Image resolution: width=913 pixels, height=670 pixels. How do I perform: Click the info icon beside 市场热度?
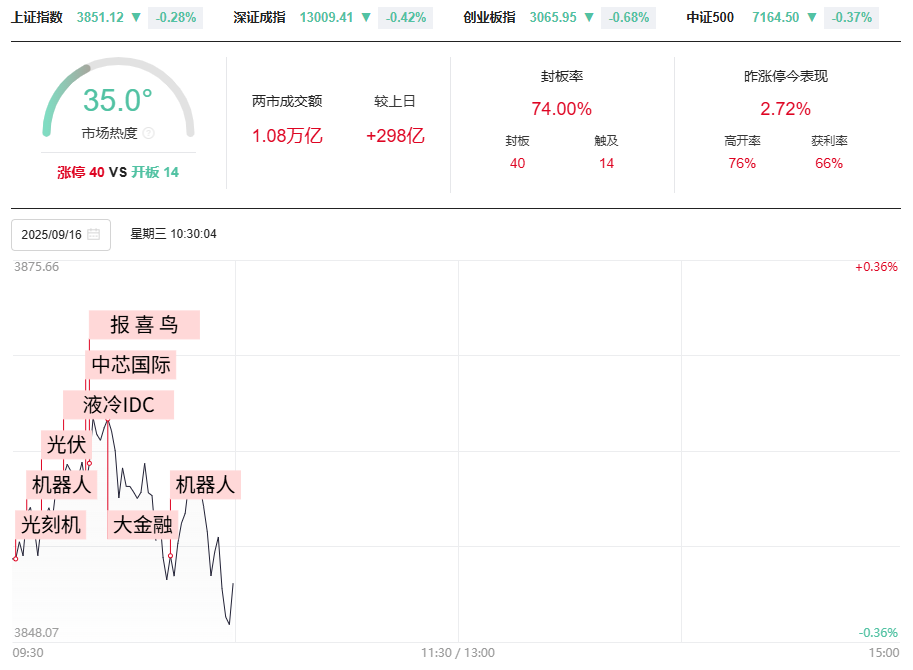point(149,133)
